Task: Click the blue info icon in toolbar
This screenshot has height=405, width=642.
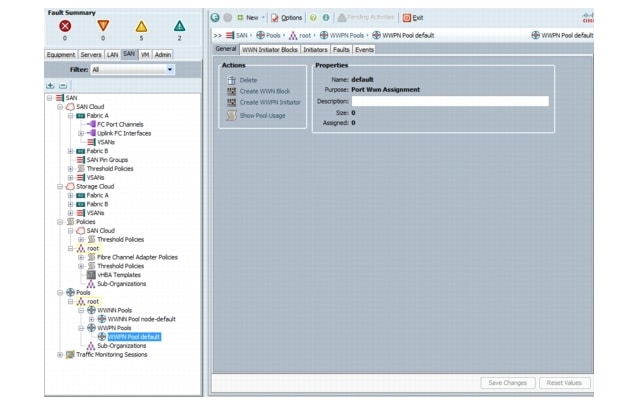Action: click(326, 18)
